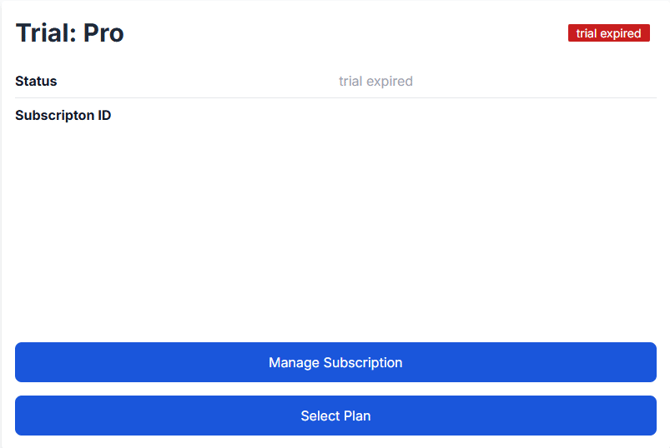Screen dimensions: 670x448
Task: Hit the upper blue Manage Subscription button
Action: pyautogui.click(x=335, y=362)
